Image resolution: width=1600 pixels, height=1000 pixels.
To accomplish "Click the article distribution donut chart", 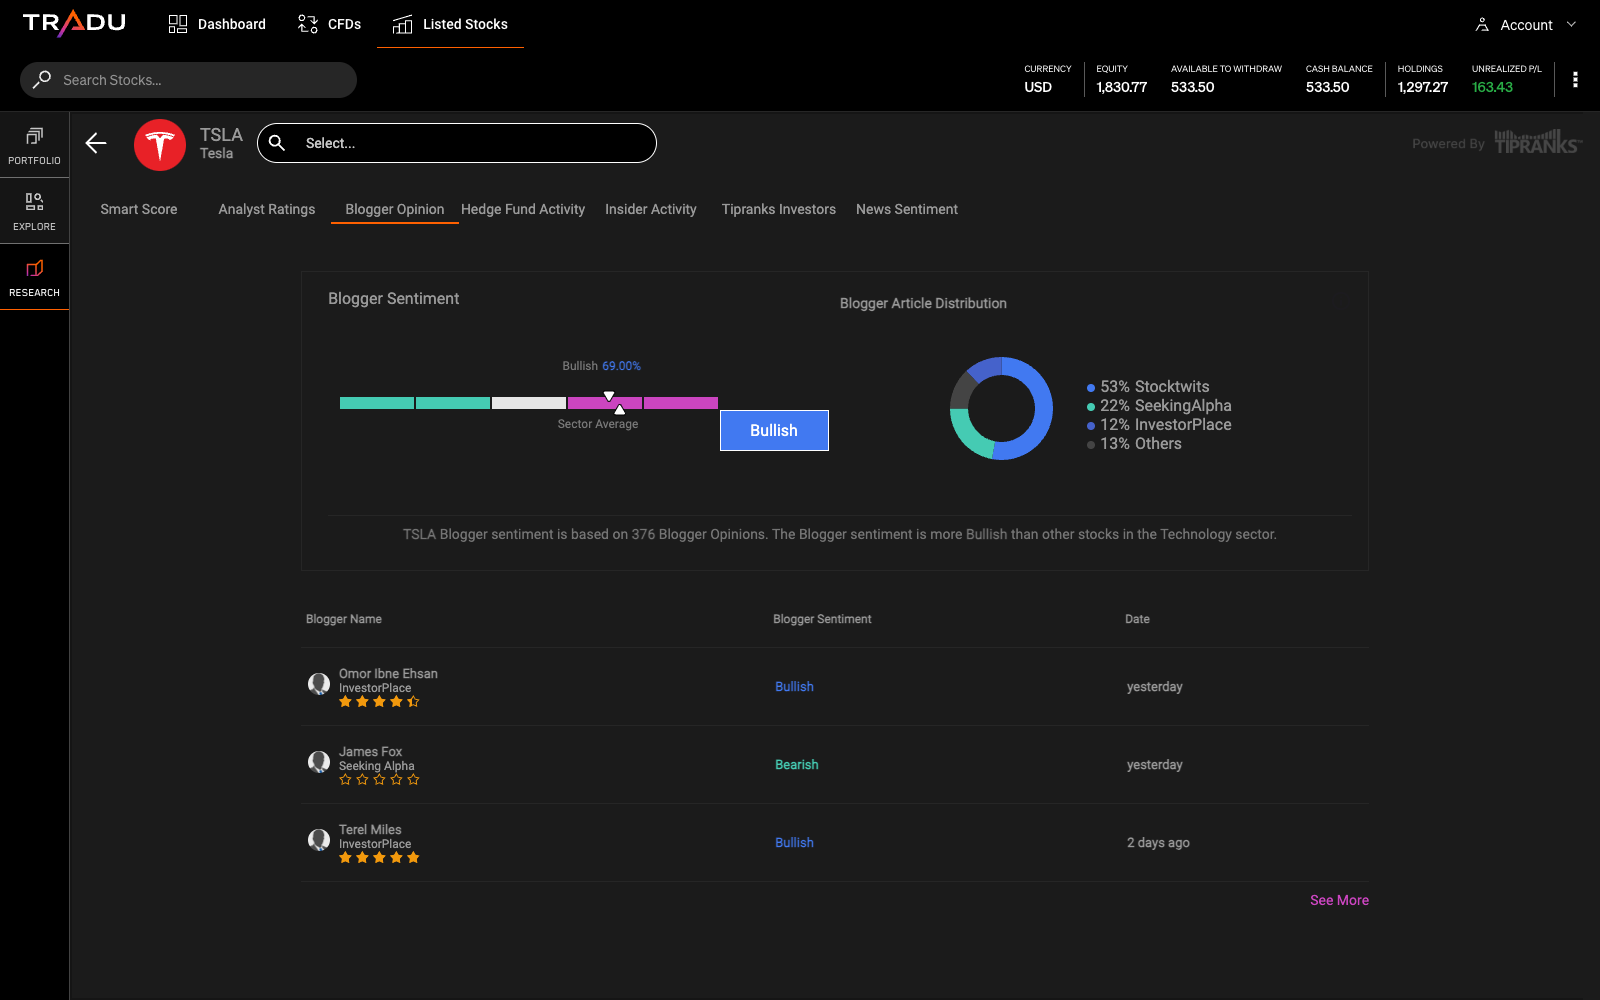I will (x=1001, y=408).
